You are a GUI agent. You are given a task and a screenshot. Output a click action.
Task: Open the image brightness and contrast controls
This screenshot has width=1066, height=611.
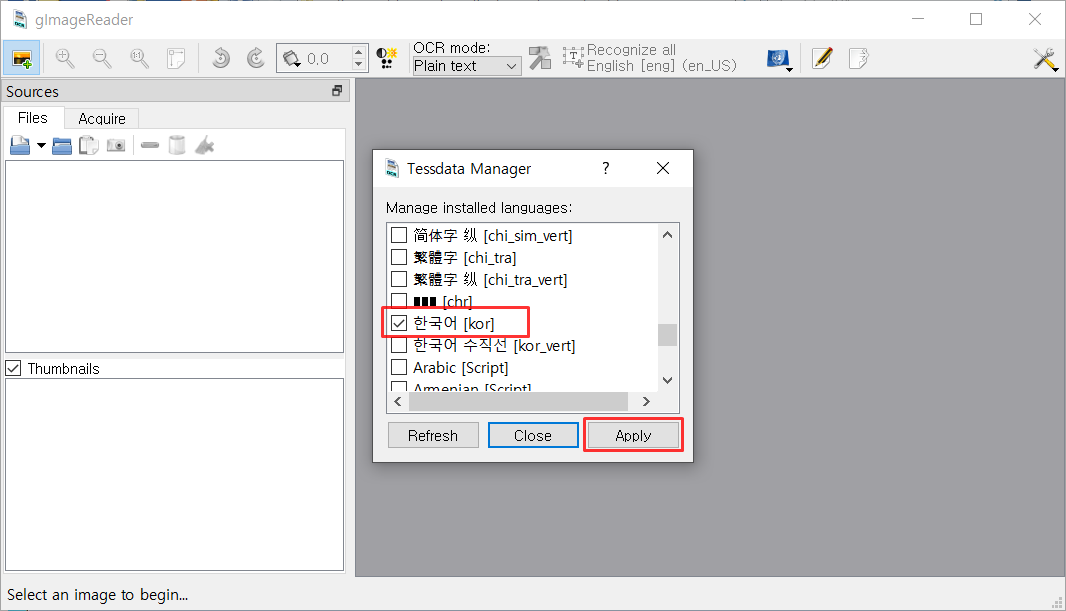point(387,58)
